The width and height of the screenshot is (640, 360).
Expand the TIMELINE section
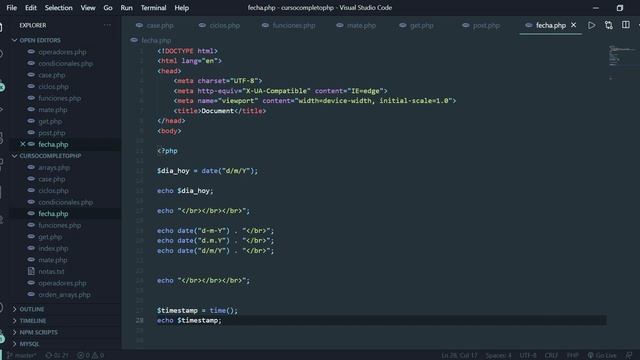tap(33, 321)
